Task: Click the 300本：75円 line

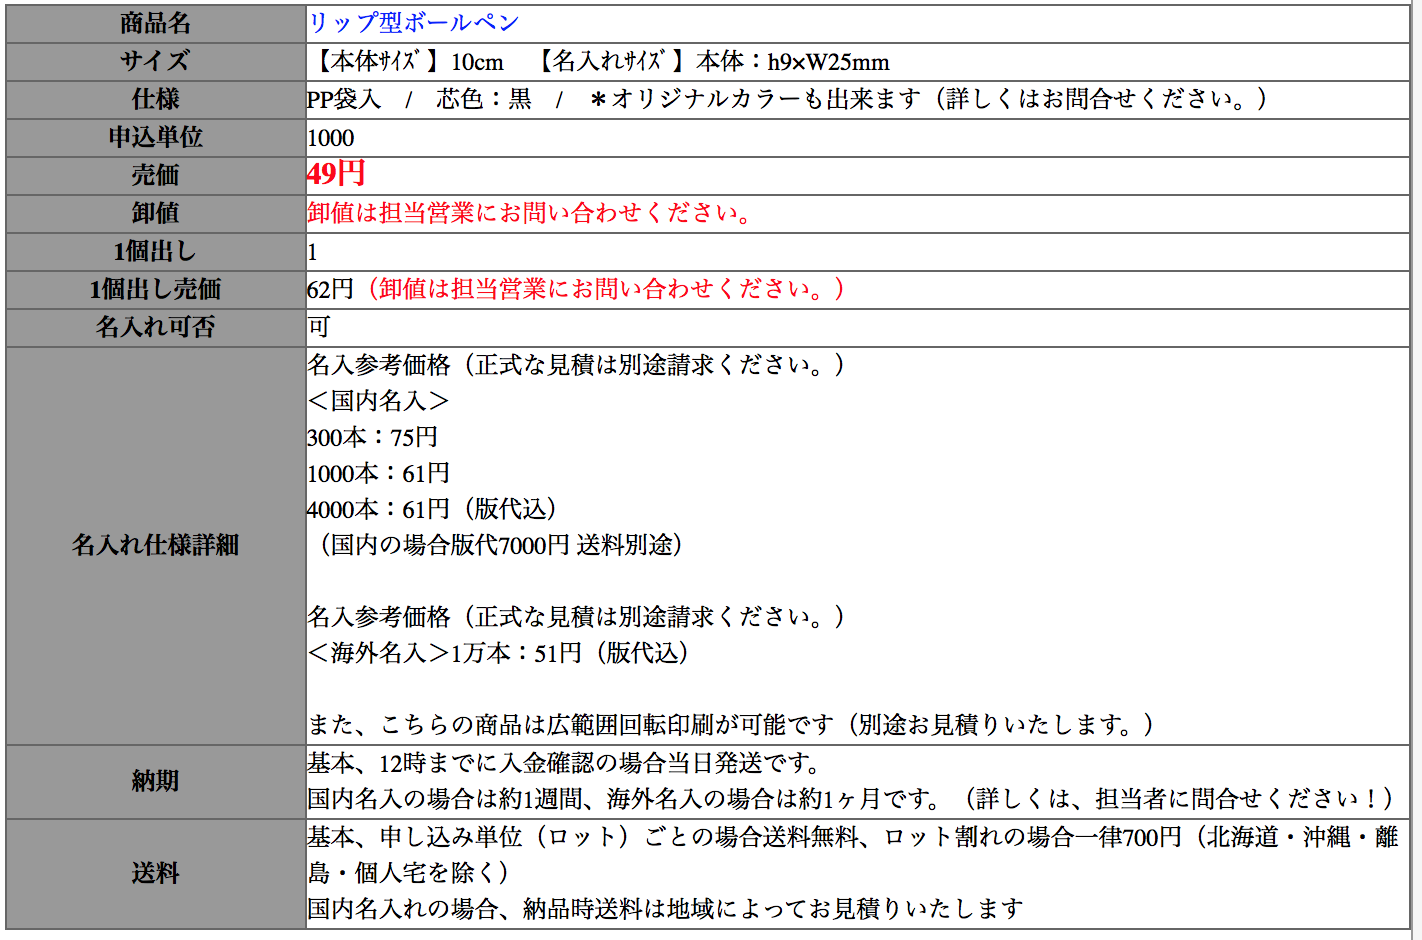Action: pyautogui.click(x=372, y=437)
